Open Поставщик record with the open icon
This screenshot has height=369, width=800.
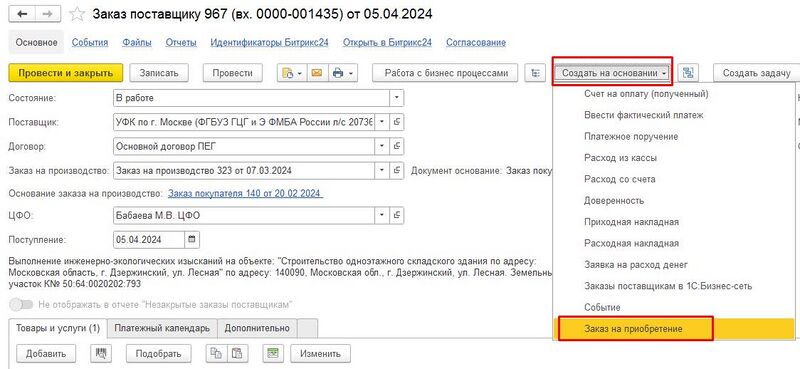pos(397,122)
